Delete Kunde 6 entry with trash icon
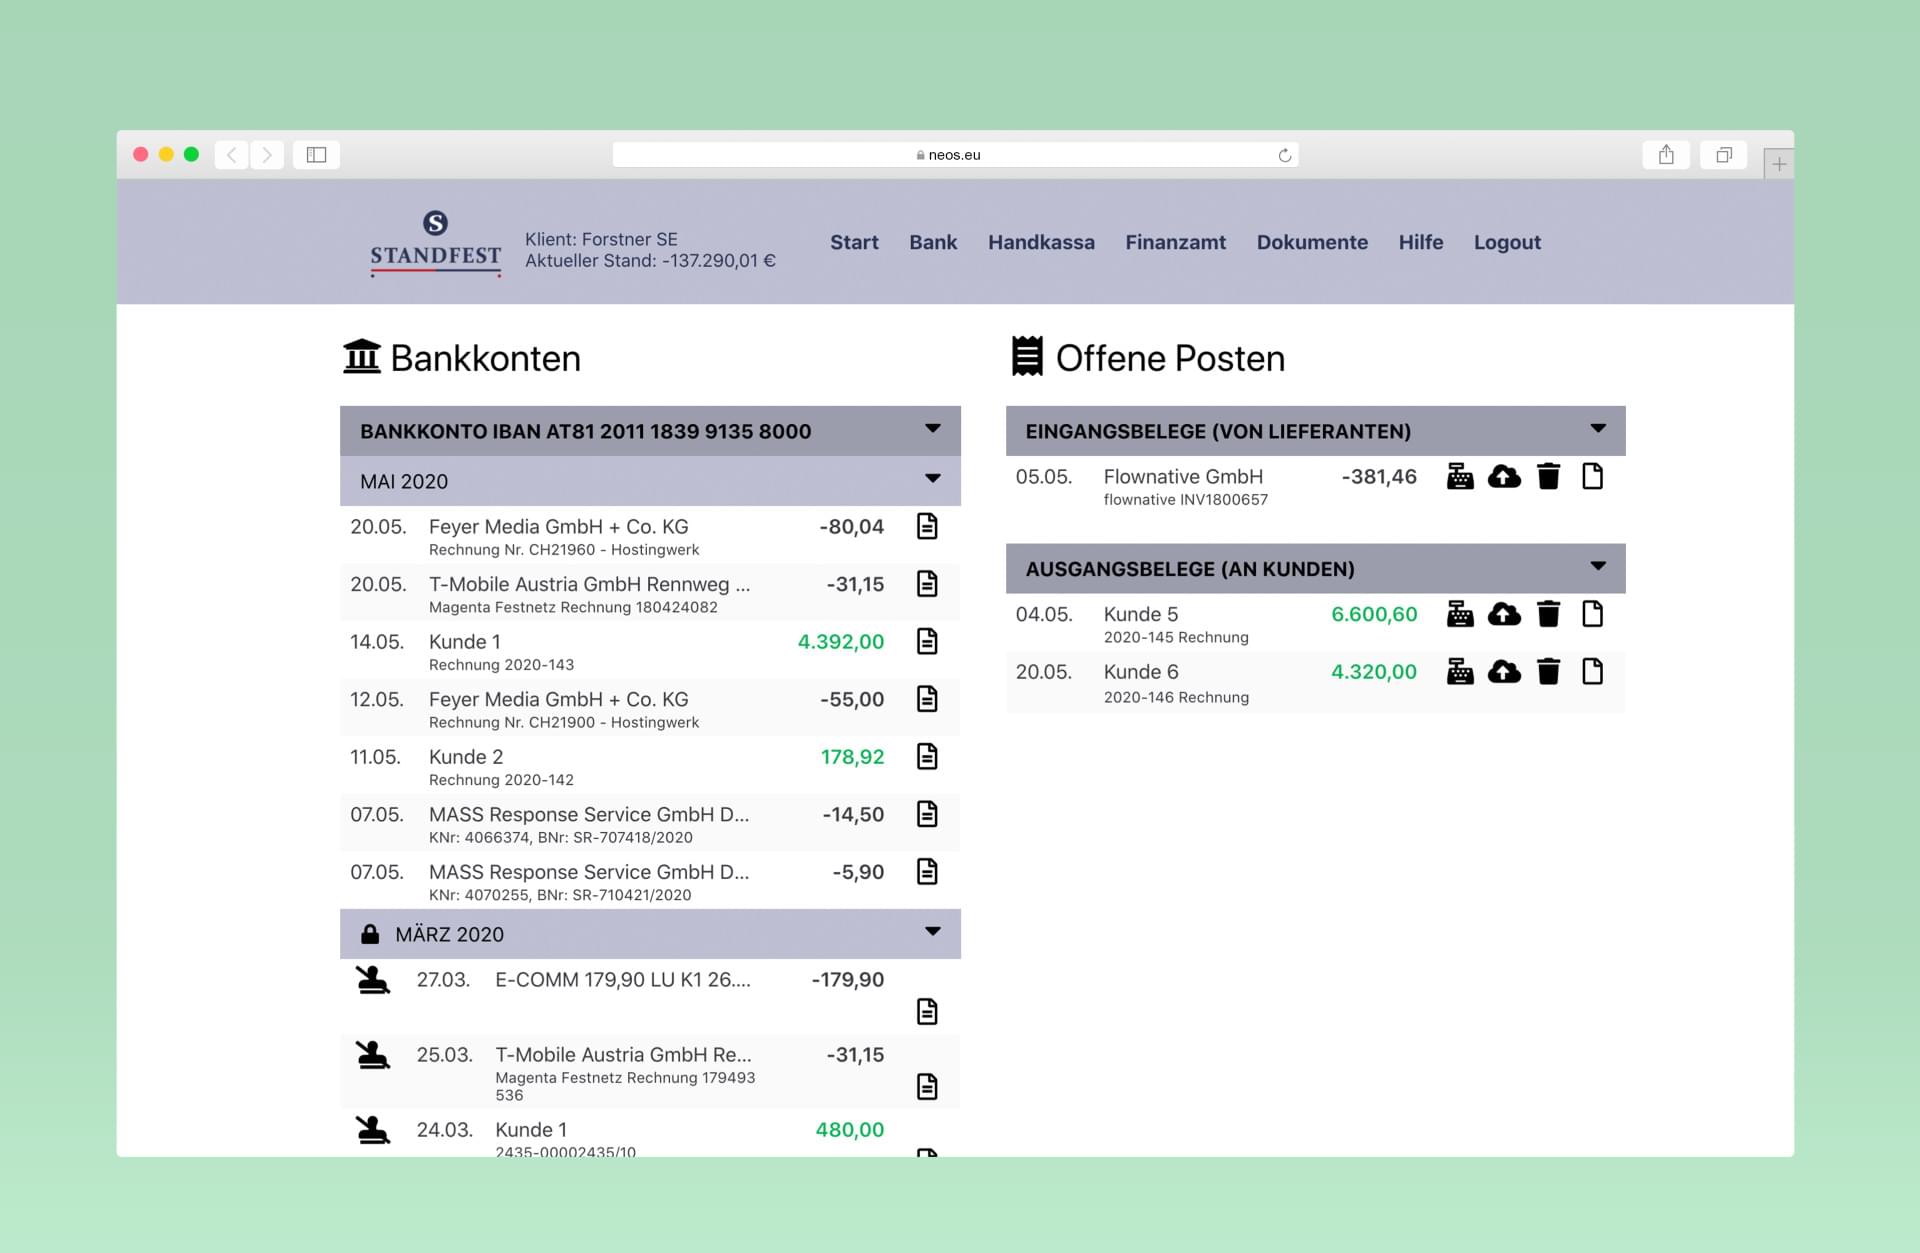This screenshot has height=1253, width=1920. tap(1548, 671)
